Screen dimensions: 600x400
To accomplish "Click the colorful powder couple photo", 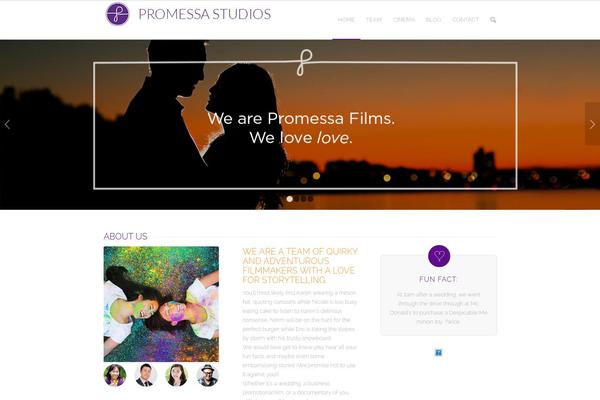I will click(x=161, y=304).
